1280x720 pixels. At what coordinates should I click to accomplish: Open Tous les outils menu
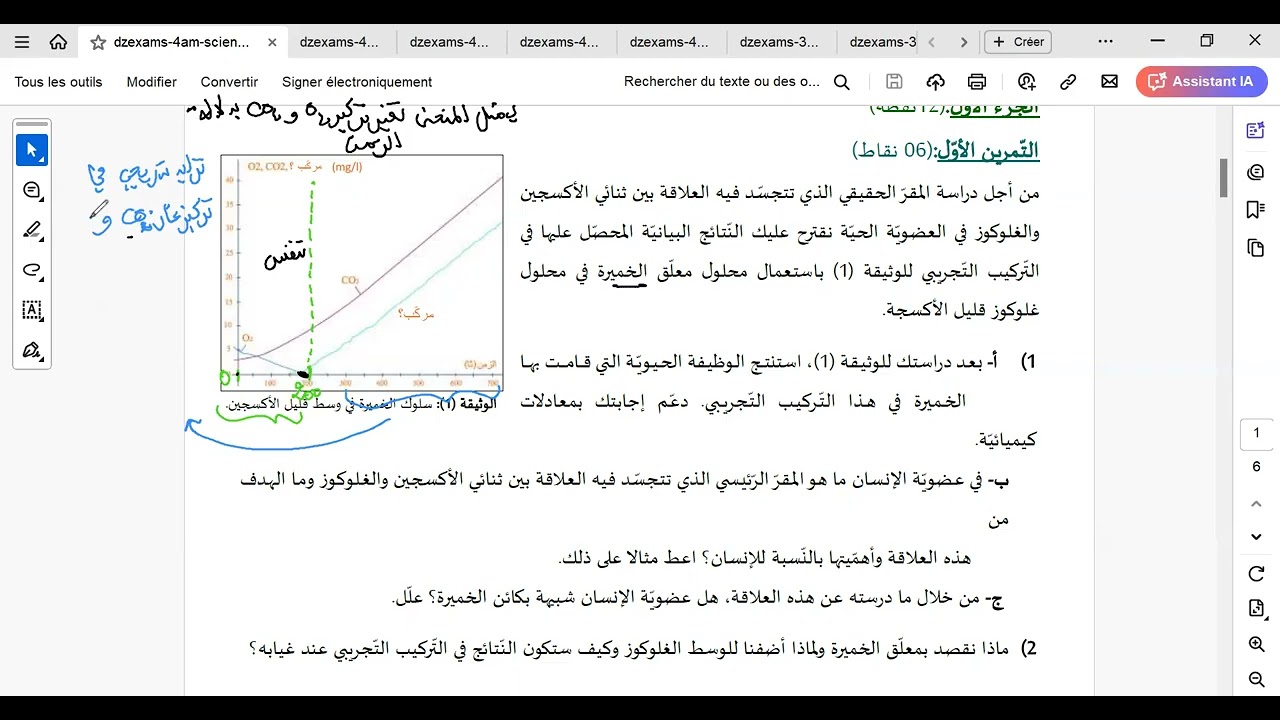pyautogui.click(x=58, y=82)
